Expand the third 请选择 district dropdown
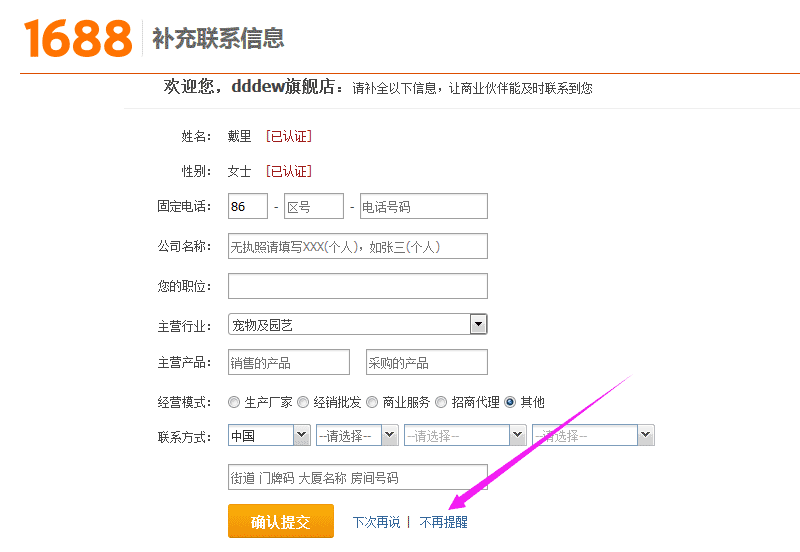The width and height of the screenshot is (800, 552). [593, 436]
